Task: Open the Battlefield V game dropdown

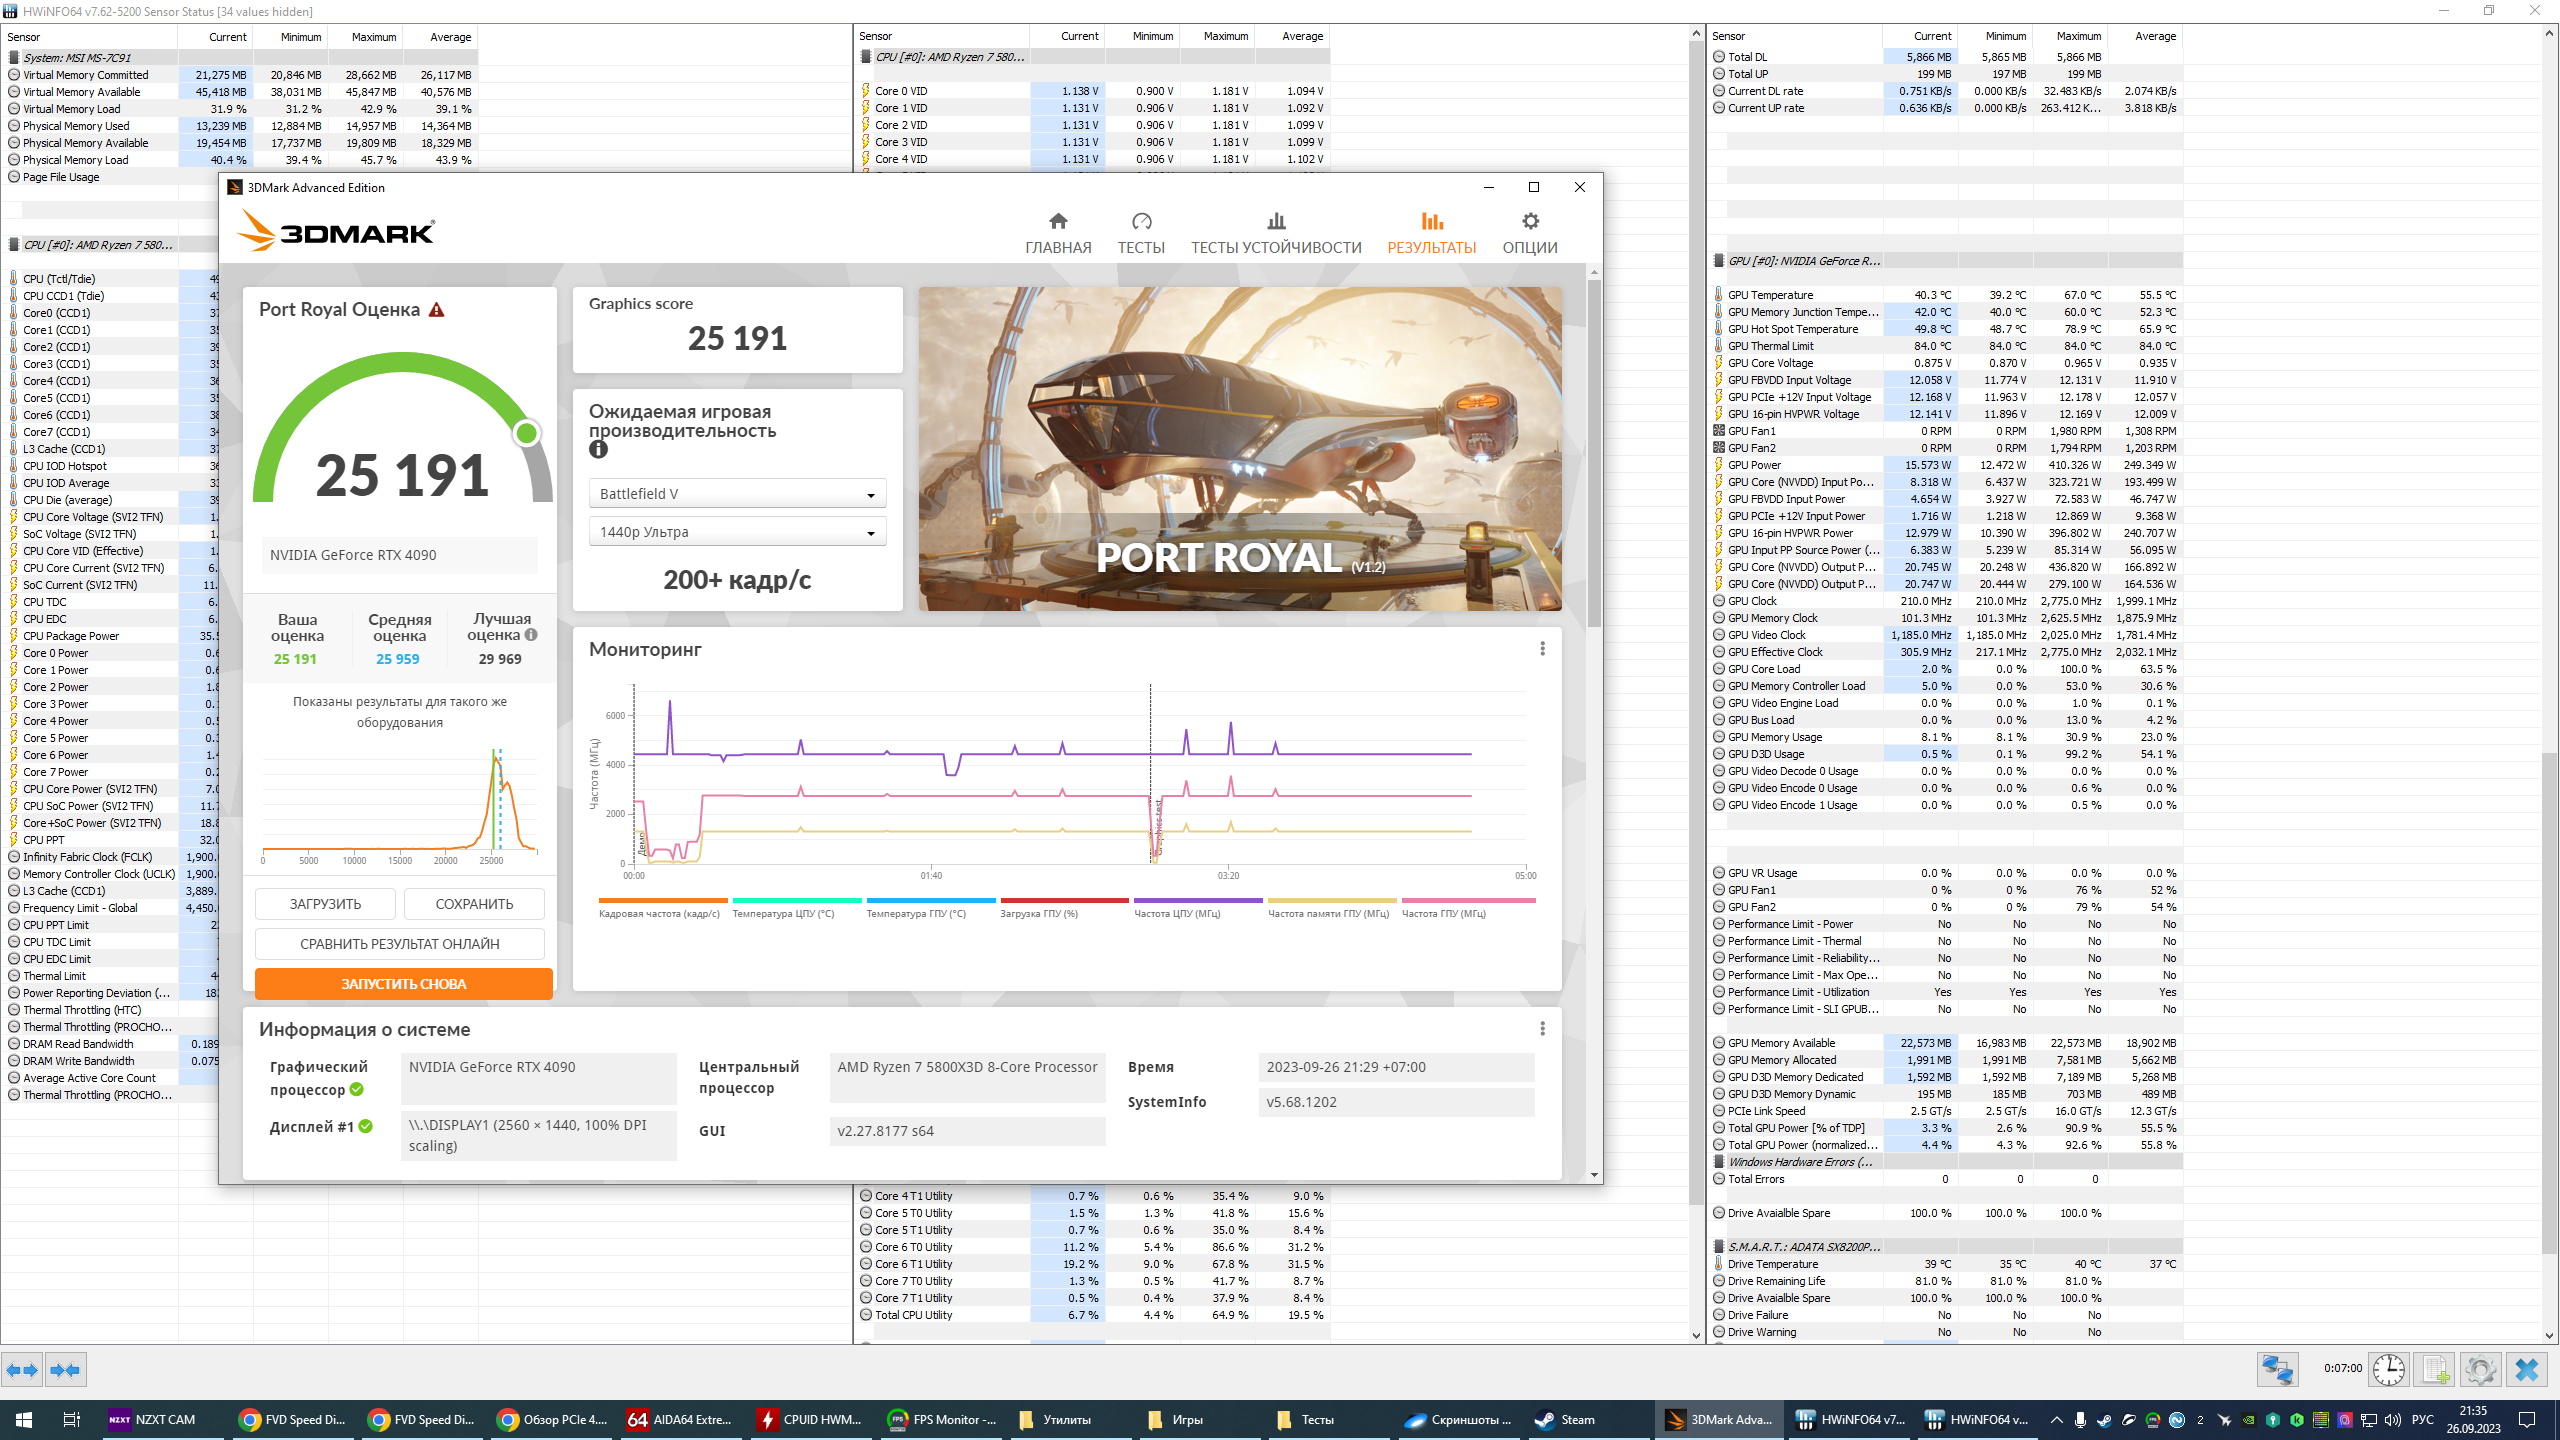Action: point(737,494)
